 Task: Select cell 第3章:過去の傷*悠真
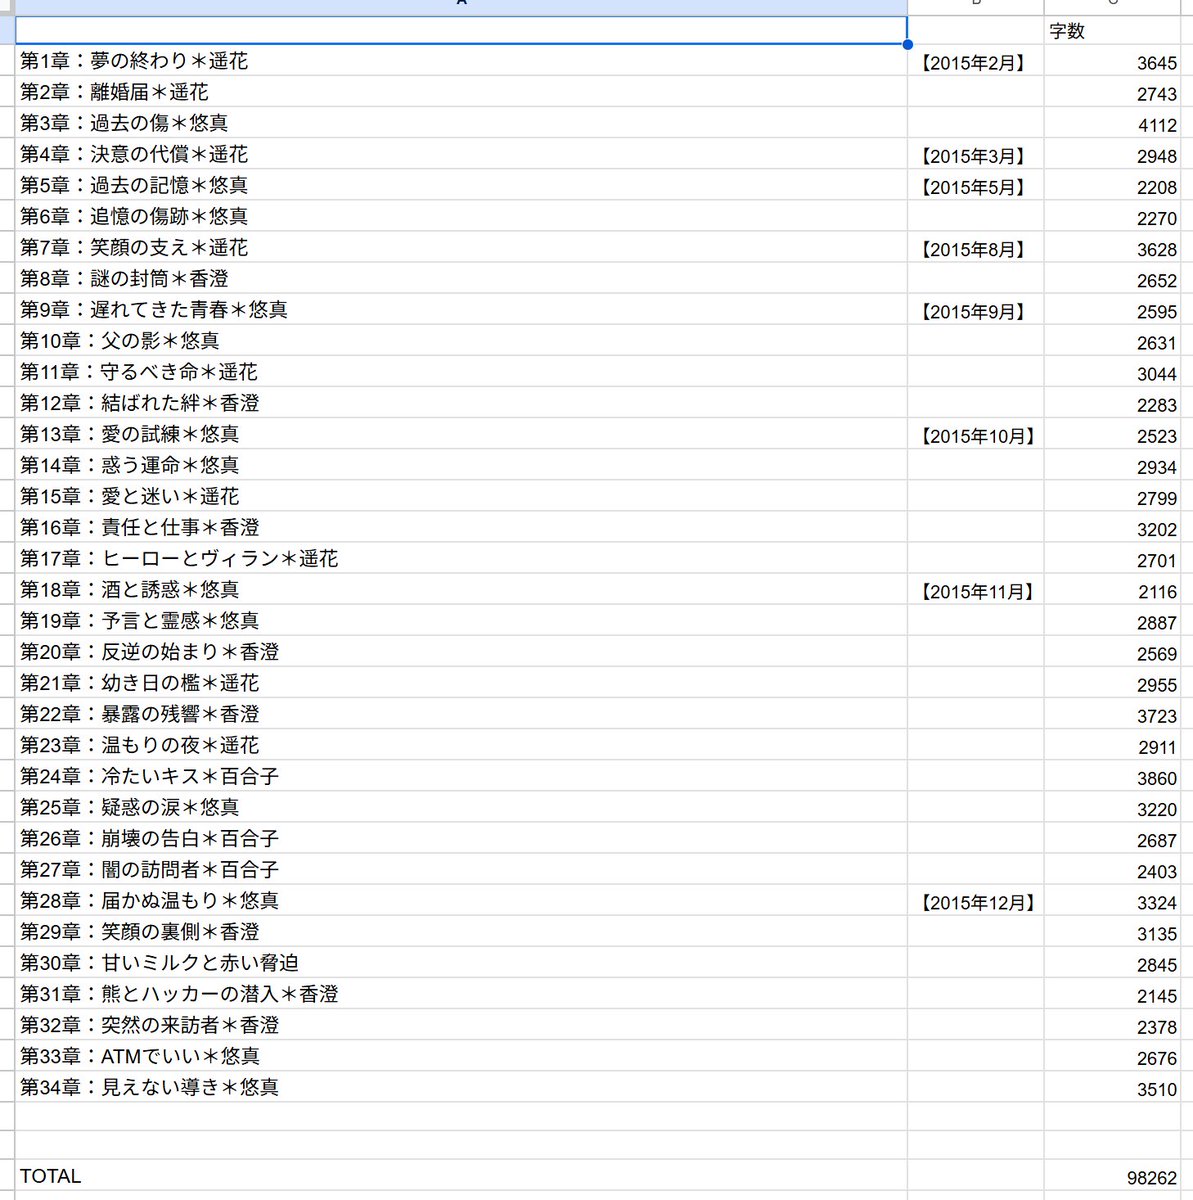tap(461, 123)
